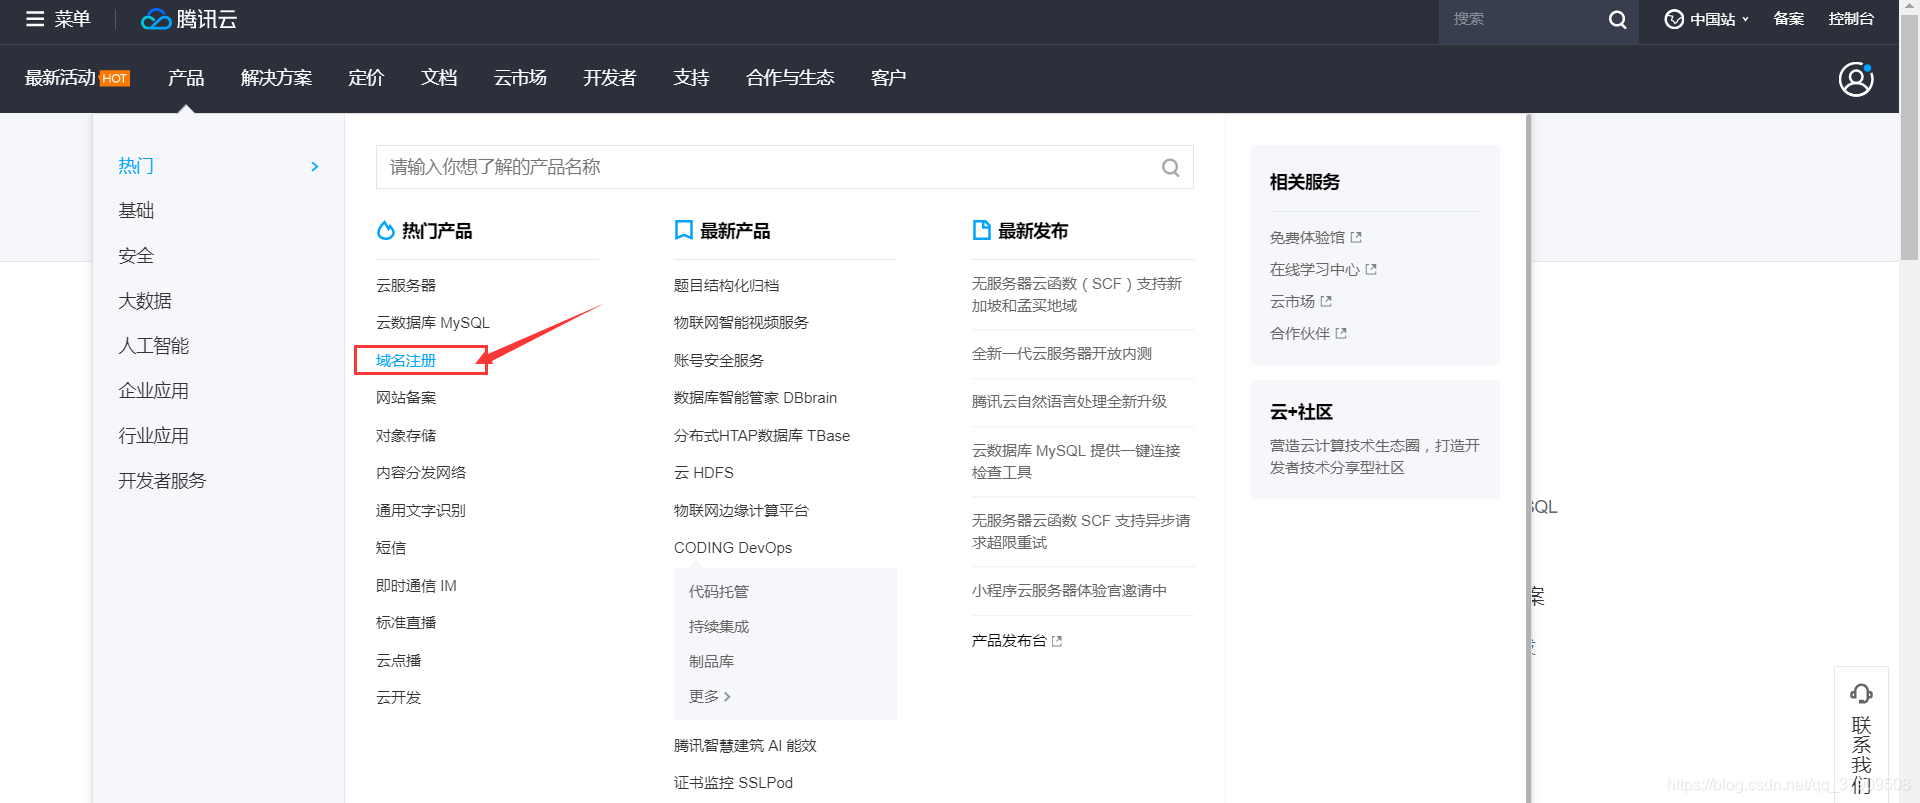Viewport: 1920px width, 803px height.
Task: Open 最新活动 in the navigation bar
Action: pyautogui.click(x=60, y=78)
